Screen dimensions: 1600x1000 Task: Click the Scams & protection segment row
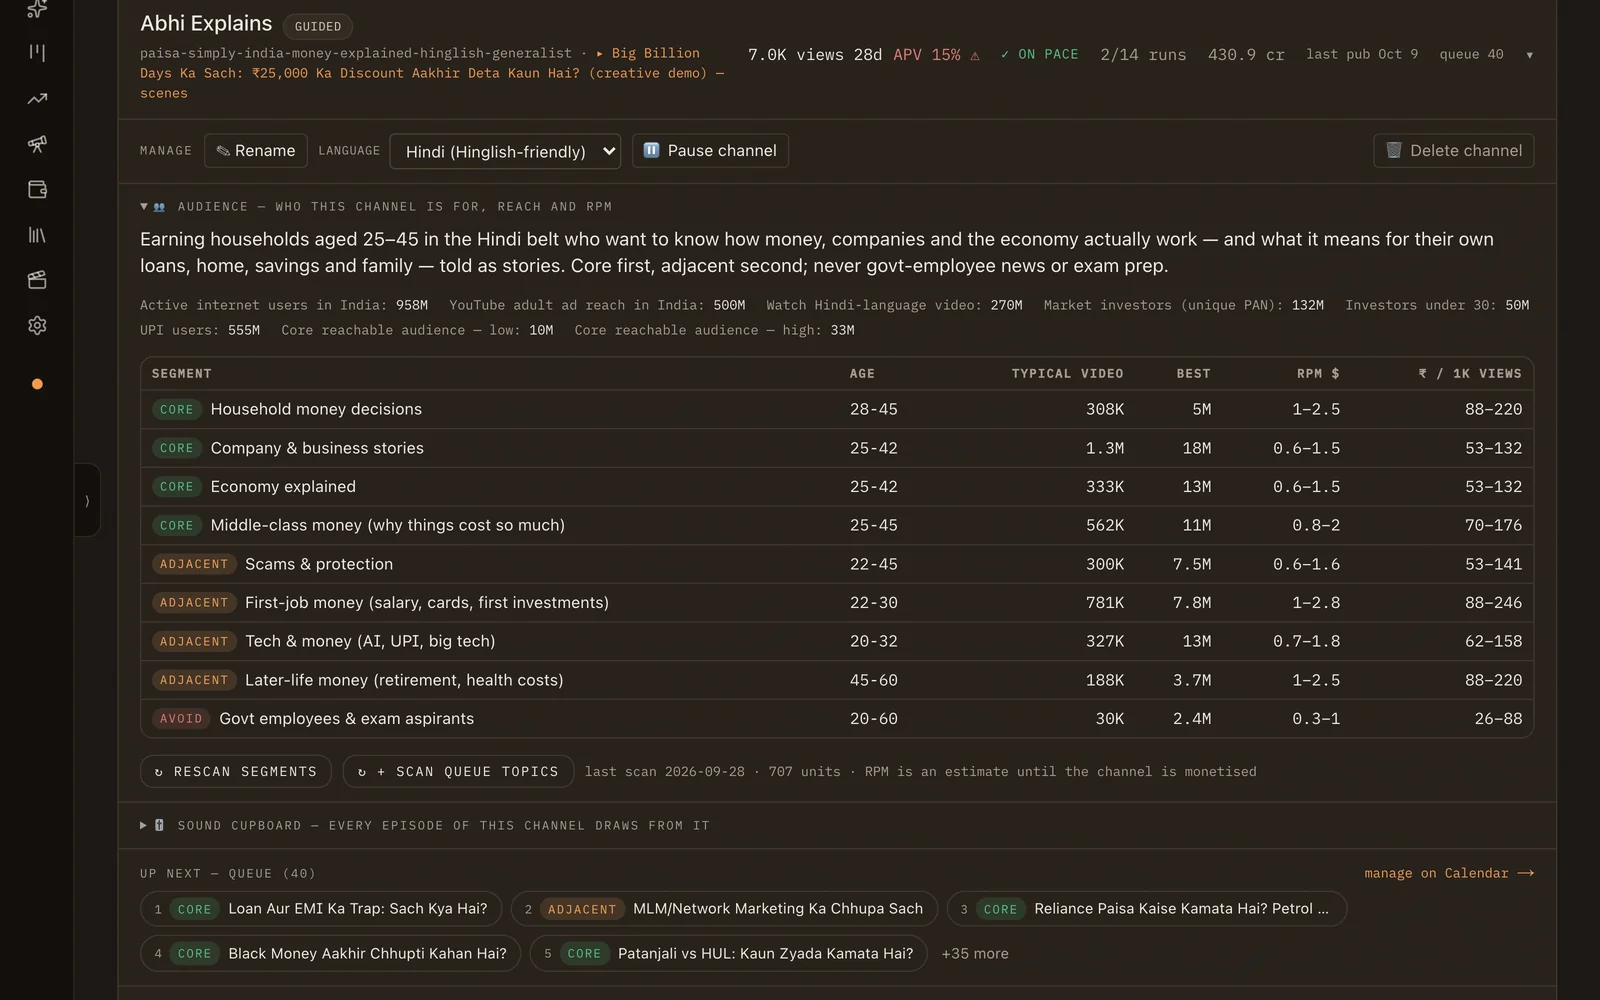837,564
